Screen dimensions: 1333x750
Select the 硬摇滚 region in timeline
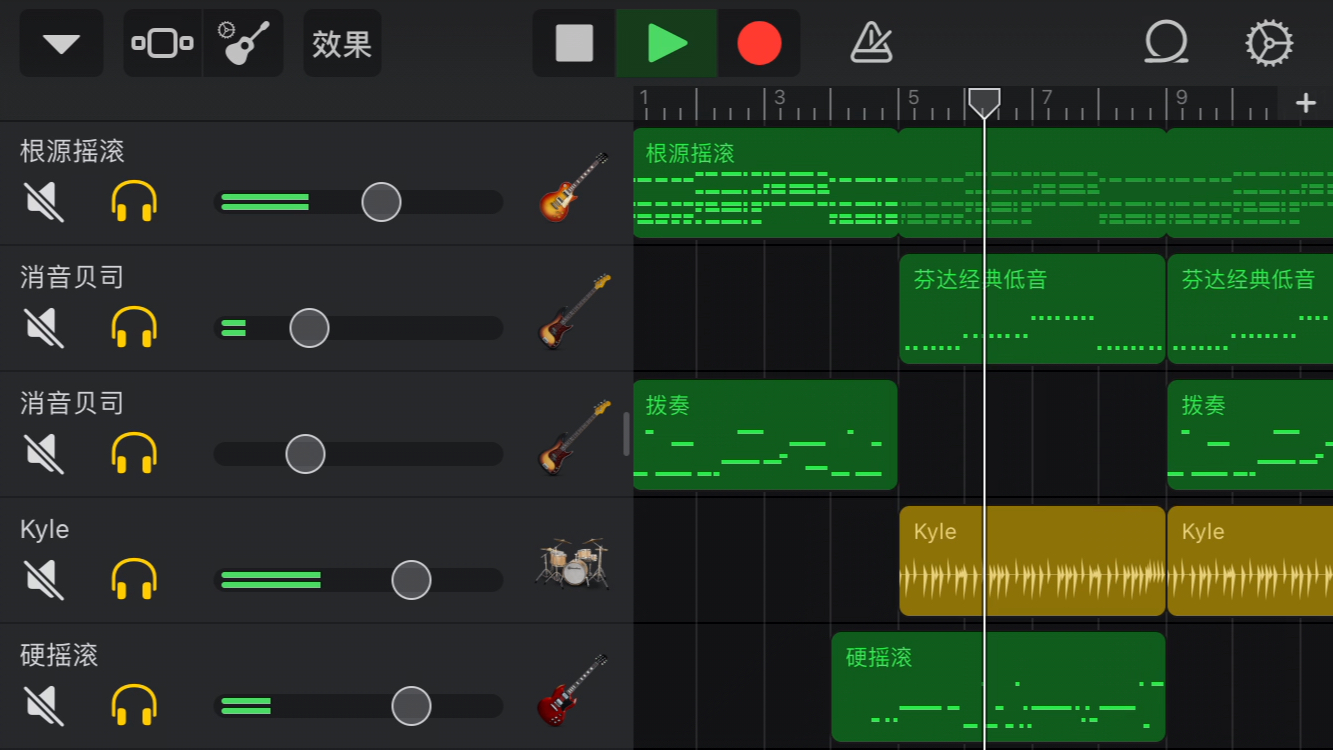tap(998, 687)
